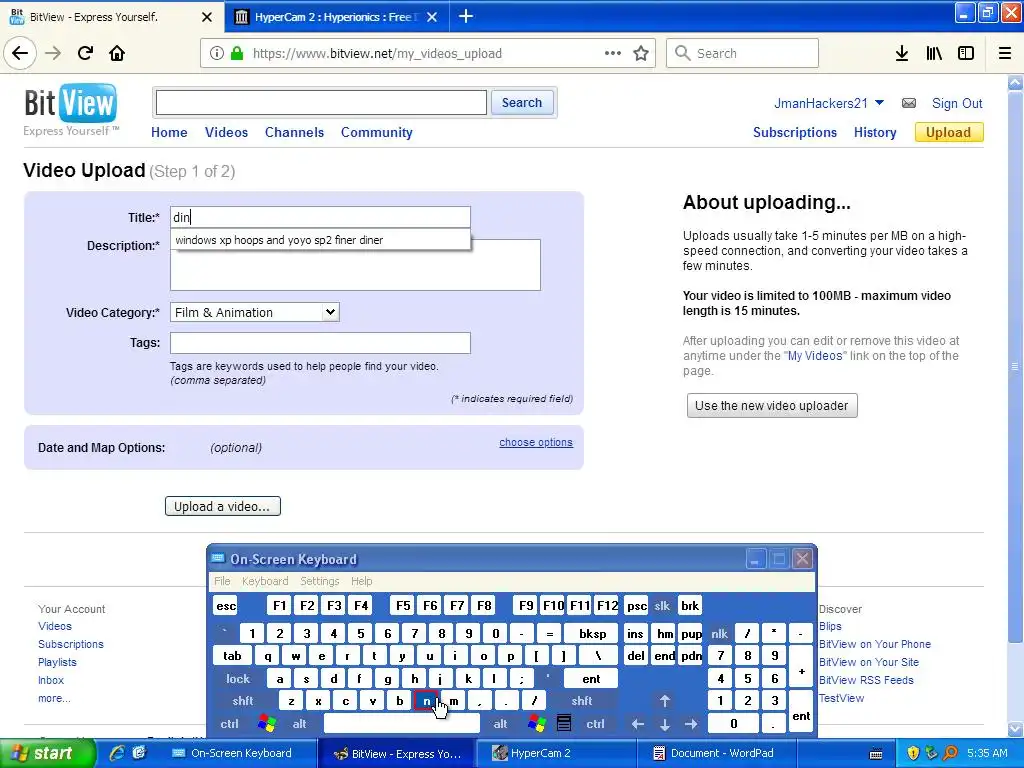Toggle the slk scroll lock key
The image size is (1024, 768).
pos(662,605)
